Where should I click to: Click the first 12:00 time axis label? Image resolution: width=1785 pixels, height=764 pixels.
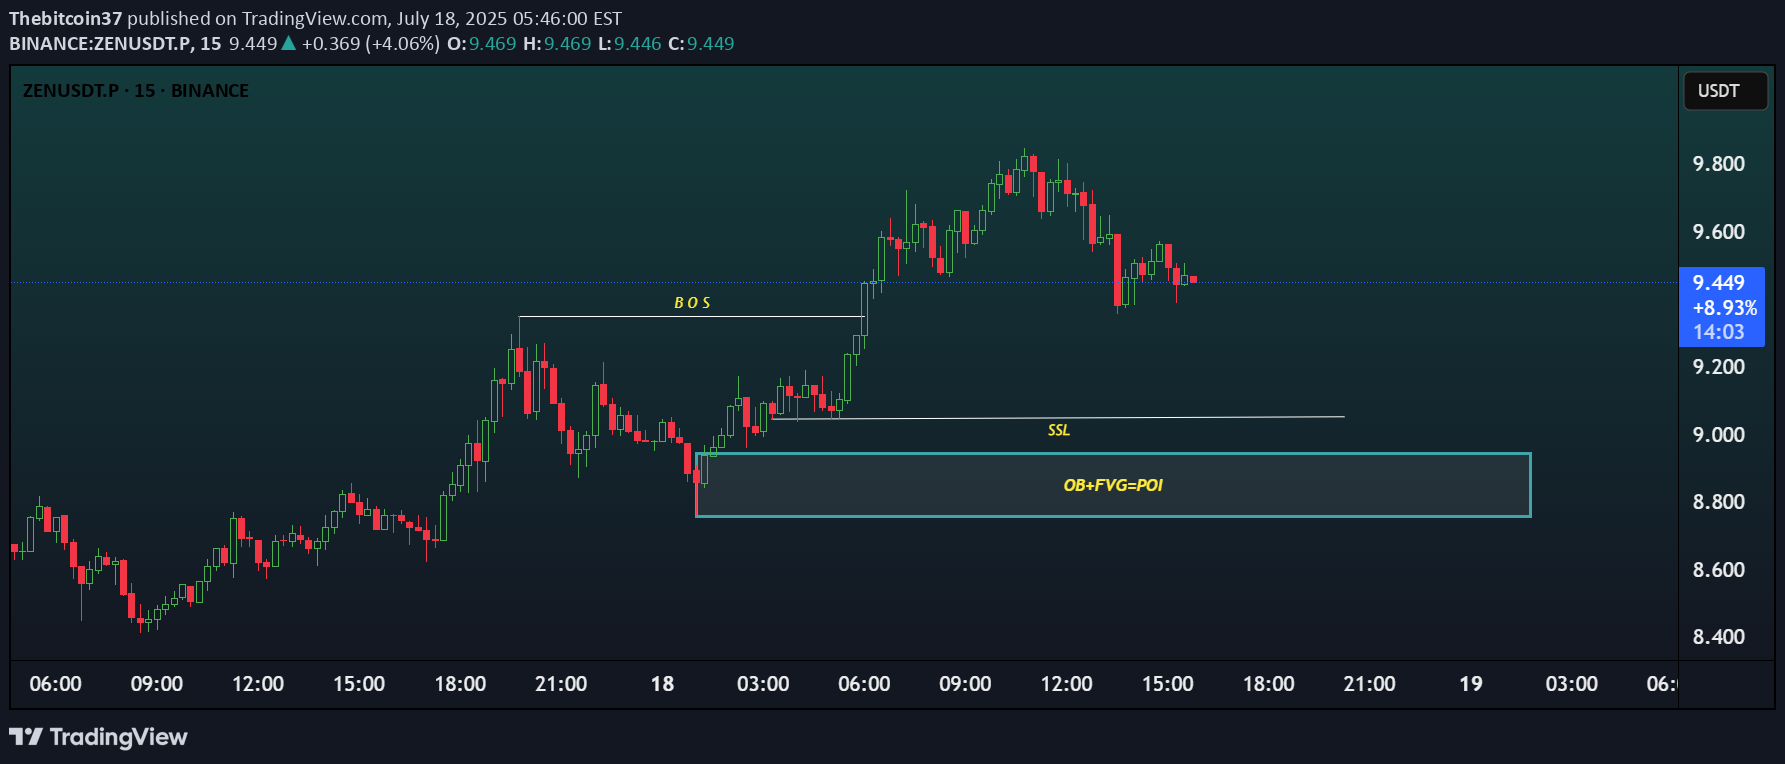(258, 684)
